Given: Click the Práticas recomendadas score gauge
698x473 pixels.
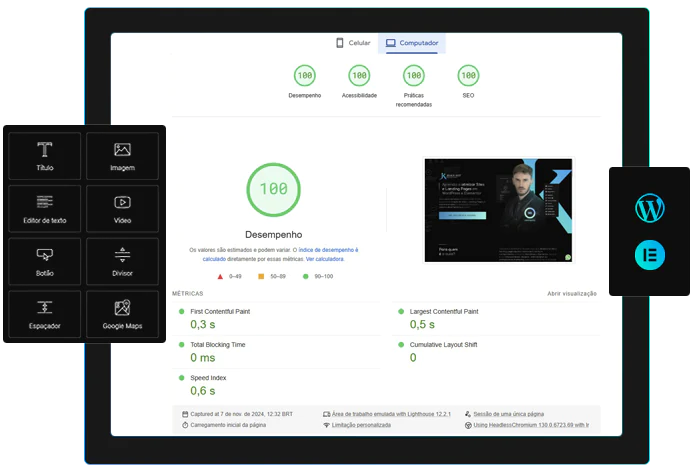Looking at the screenshot, I should [414, 76].
